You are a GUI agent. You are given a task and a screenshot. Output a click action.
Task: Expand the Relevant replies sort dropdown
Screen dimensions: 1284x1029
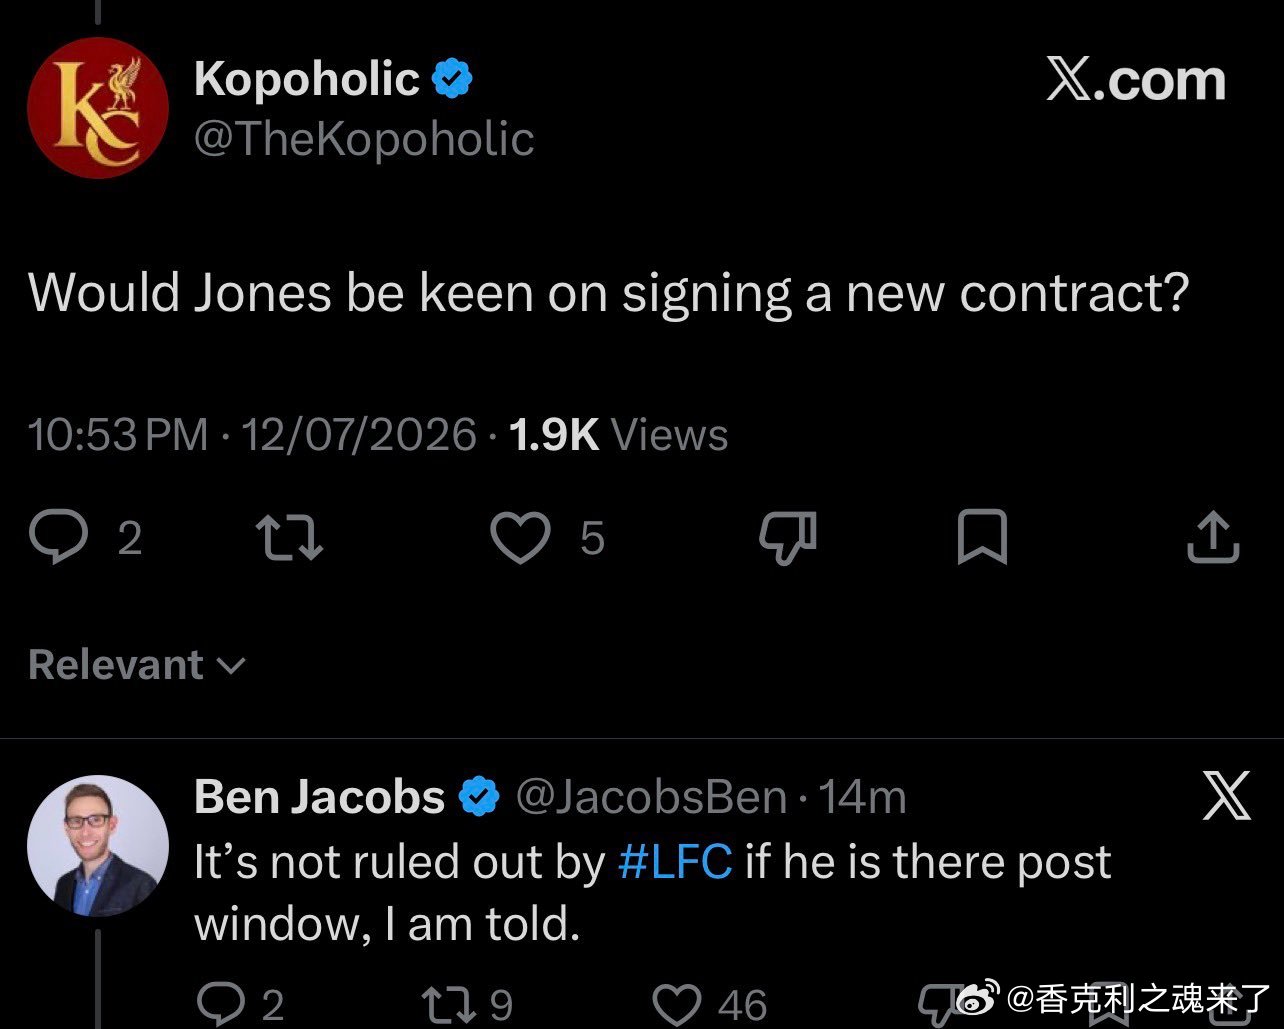(136, 665)
